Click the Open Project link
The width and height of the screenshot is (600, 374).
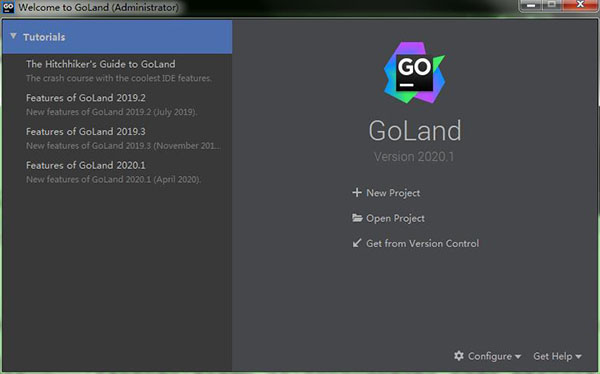point(395,218)
